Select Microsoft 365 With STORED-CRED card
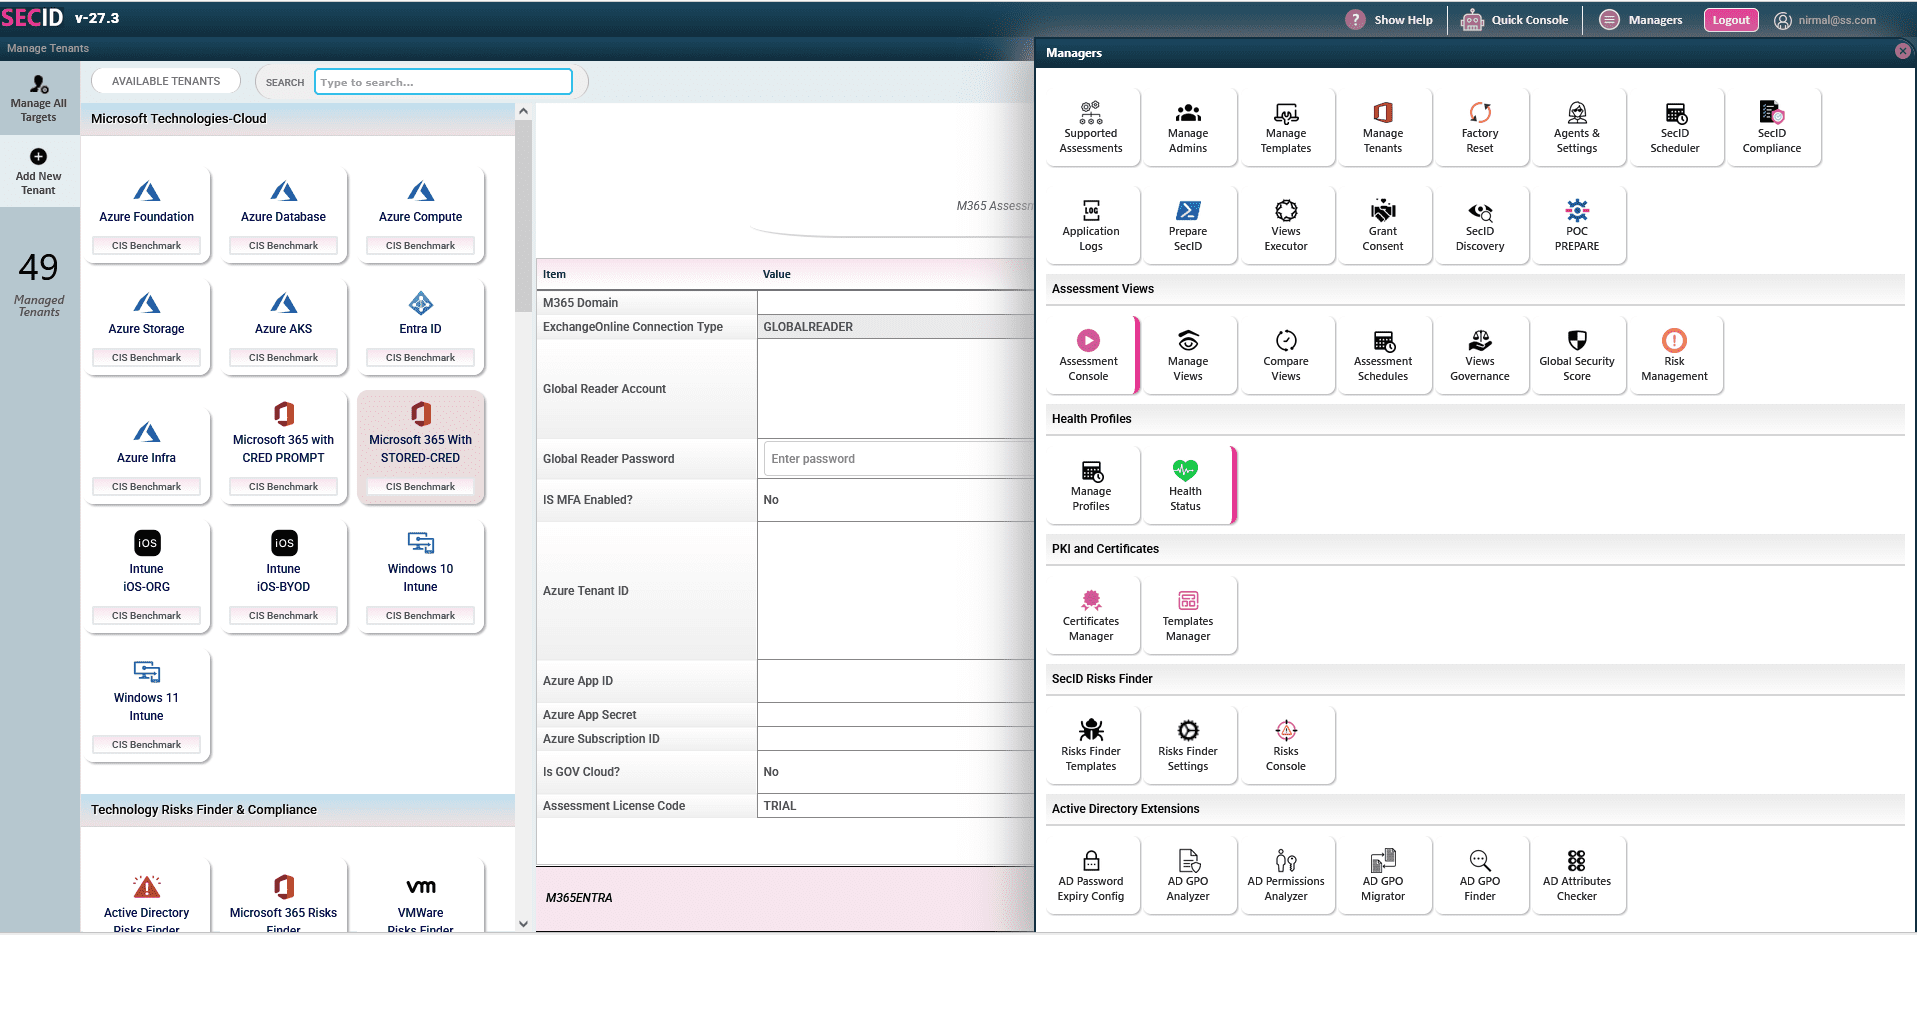 (421, 448)
